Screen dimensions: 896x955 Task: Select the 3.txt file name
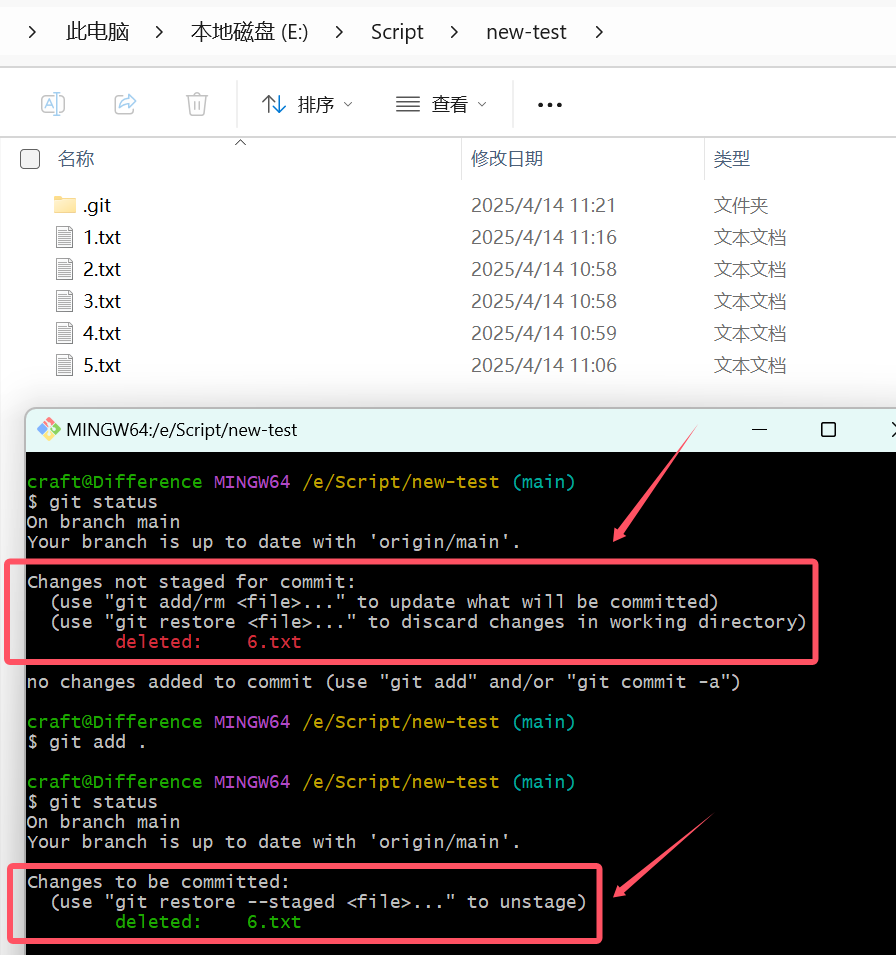point(102,301)
